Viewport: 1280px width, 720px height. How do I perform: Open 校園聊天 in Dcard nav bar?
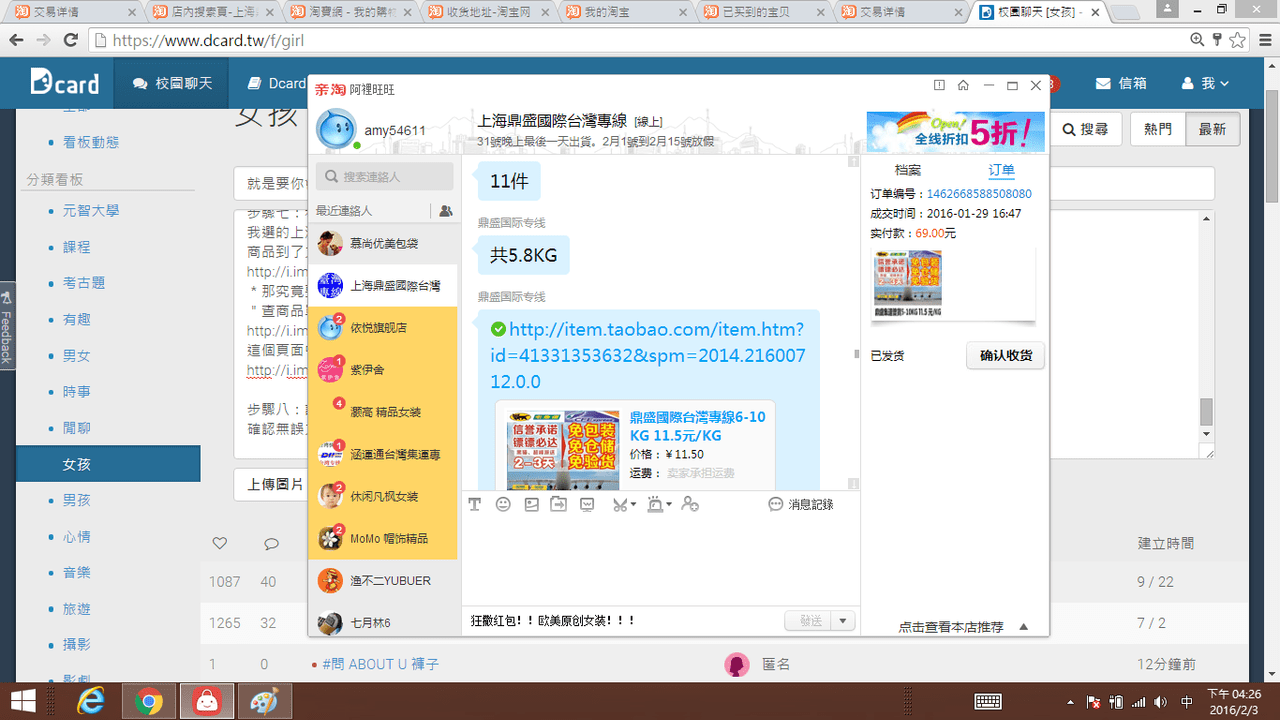(x=172, y=83)
